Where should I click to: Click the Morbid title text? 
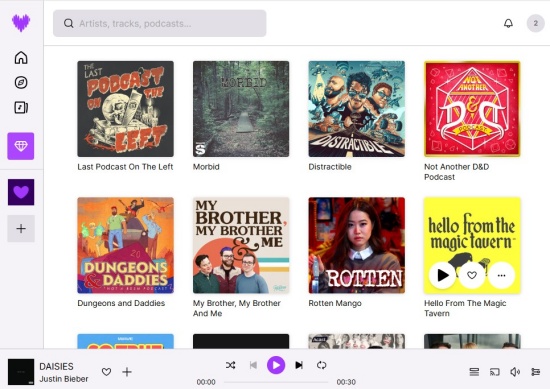(206, 167)
